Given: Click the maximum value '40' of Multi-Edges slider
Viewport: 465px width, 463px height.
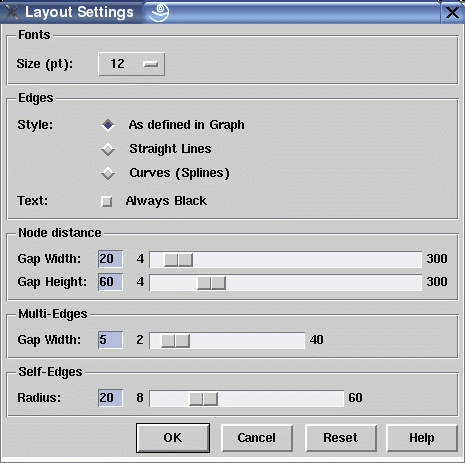Looking at the screenshot, I should (x=316, y=340).
